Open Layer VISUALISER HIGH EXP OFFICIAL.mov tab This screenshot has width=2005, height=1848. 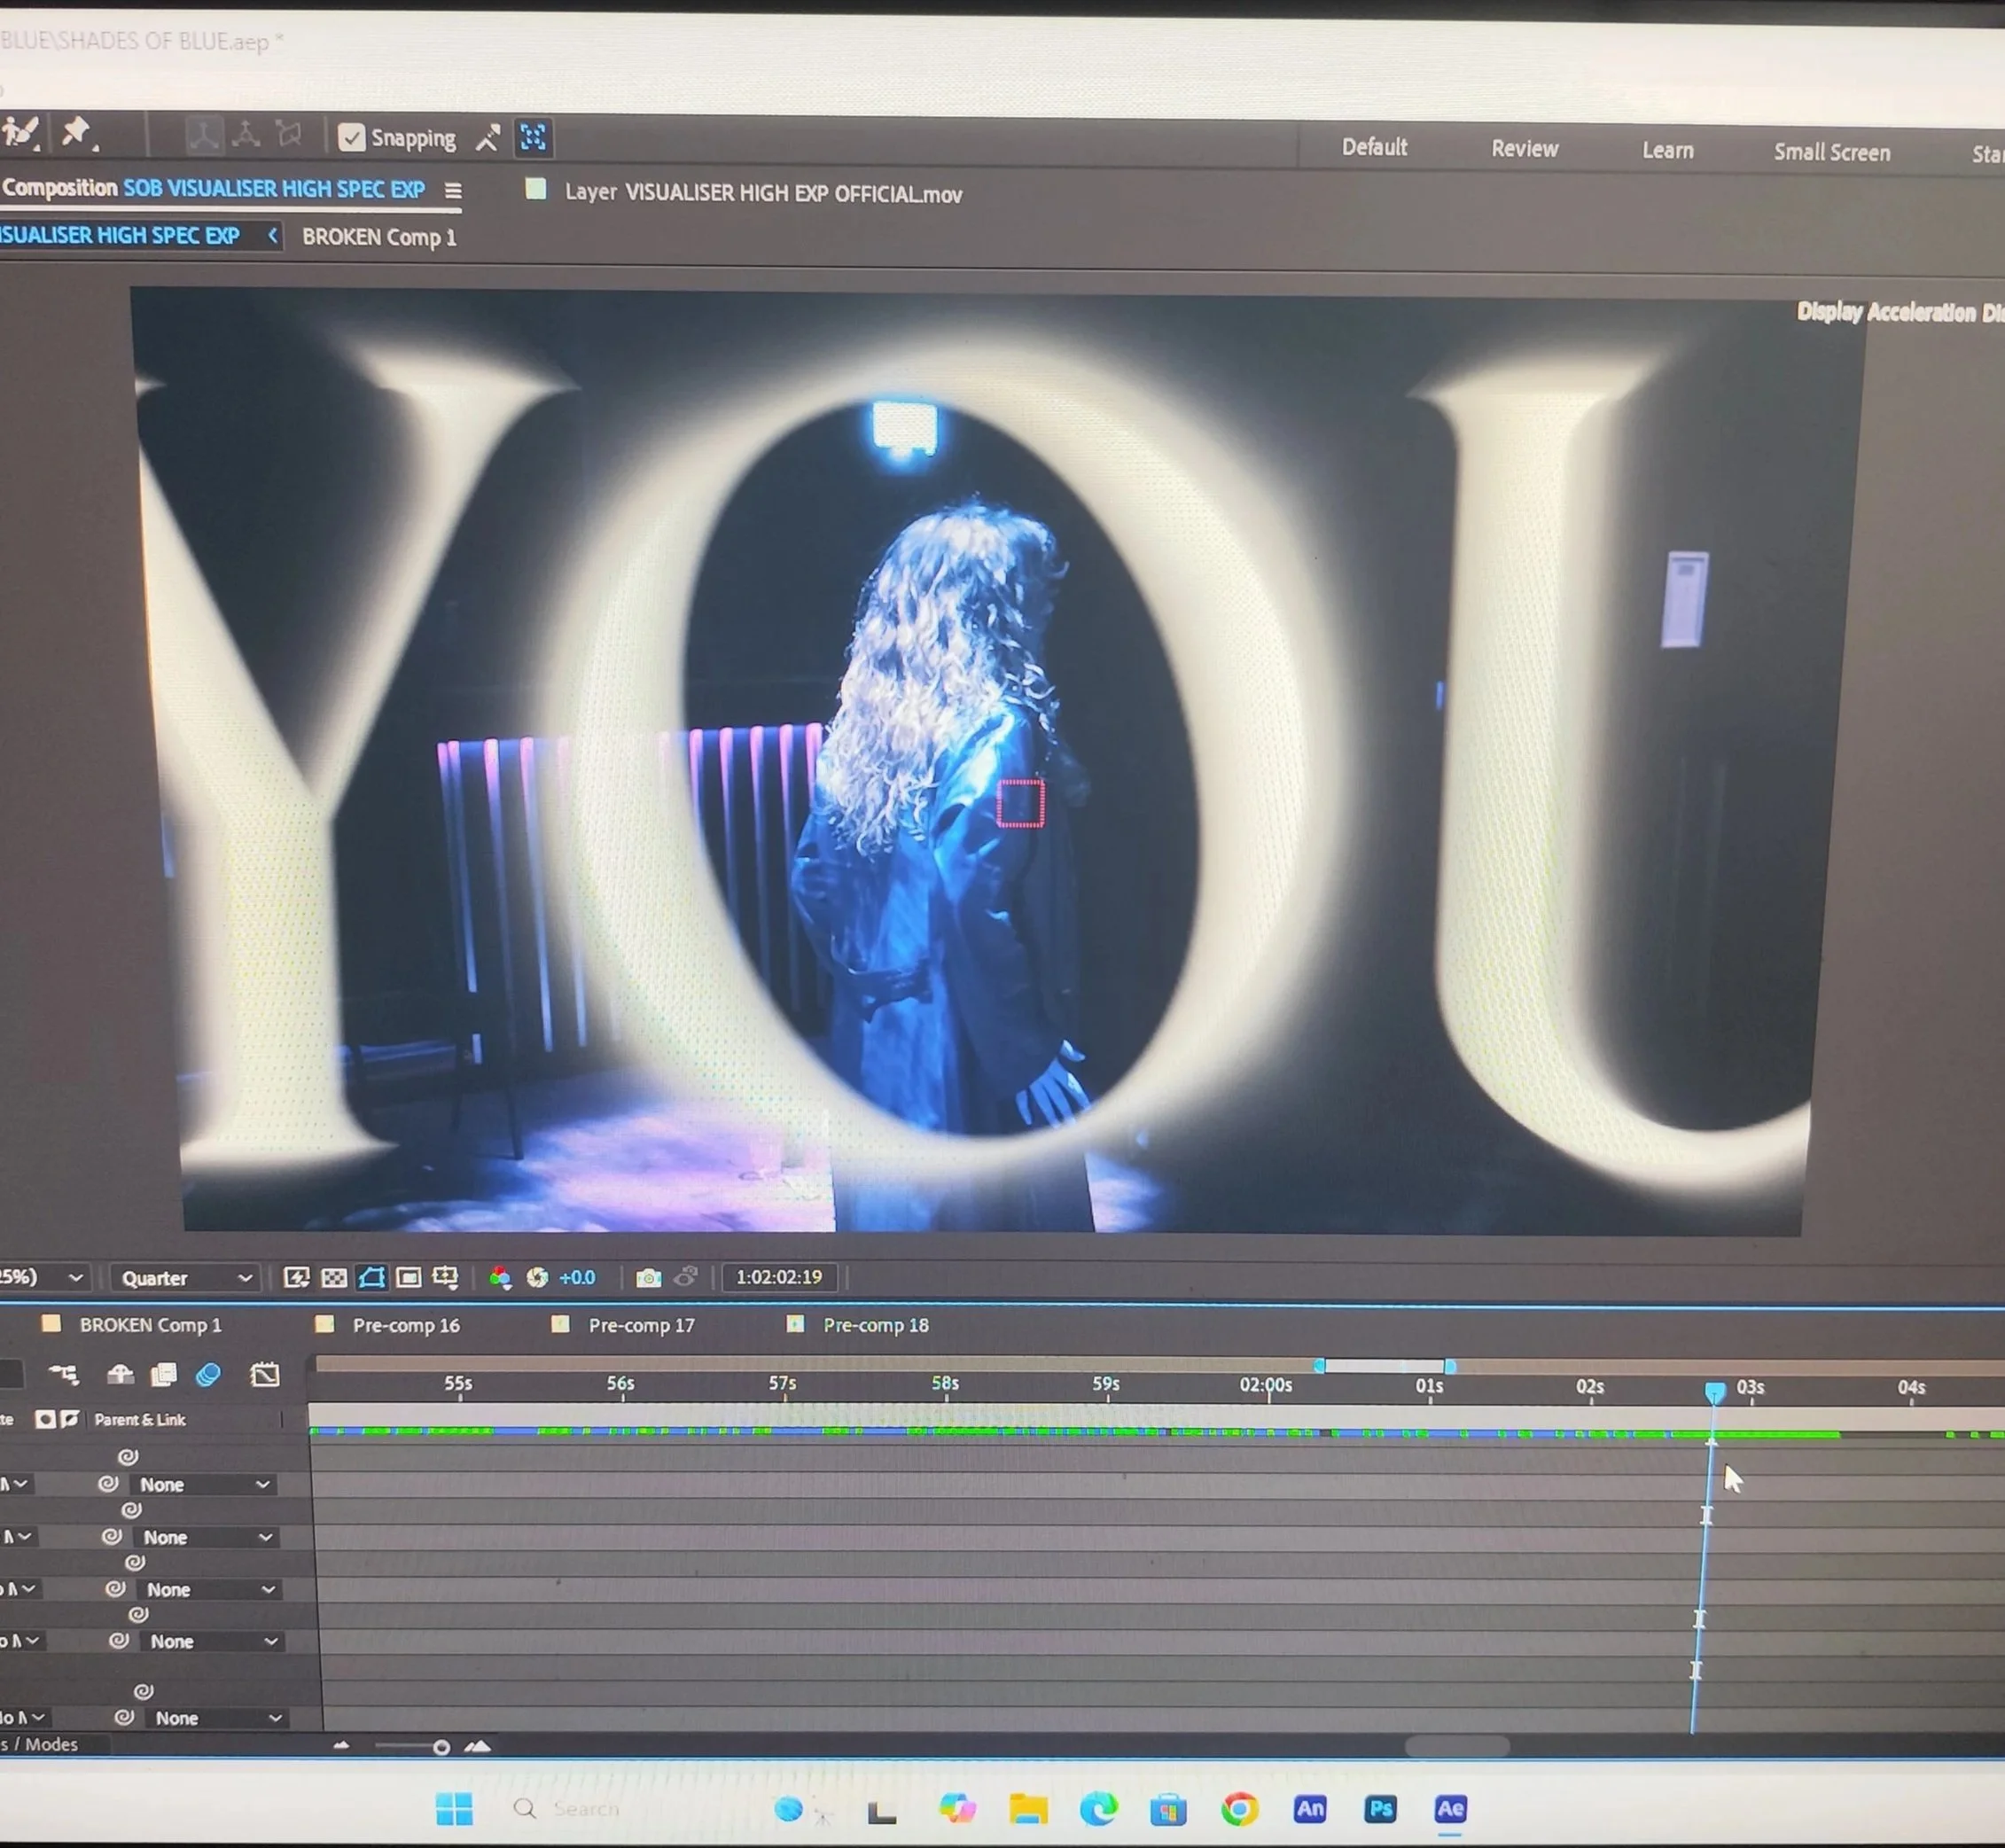(x=762, y=193)
